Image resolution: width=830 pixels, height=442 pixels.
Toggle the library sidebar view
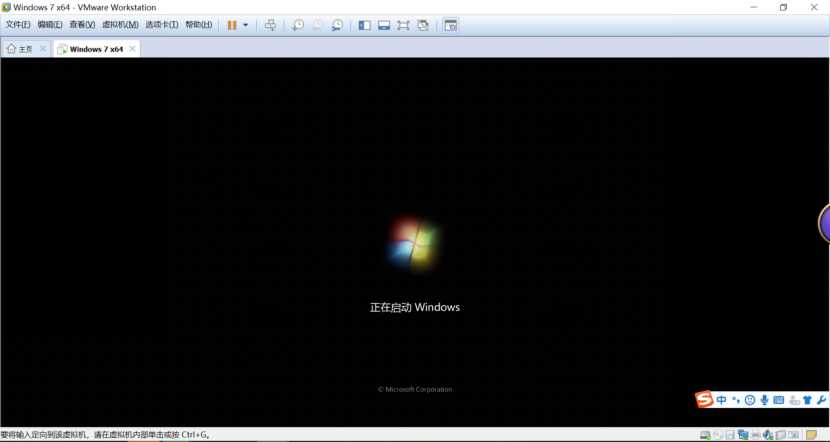[x=364, y=25]
